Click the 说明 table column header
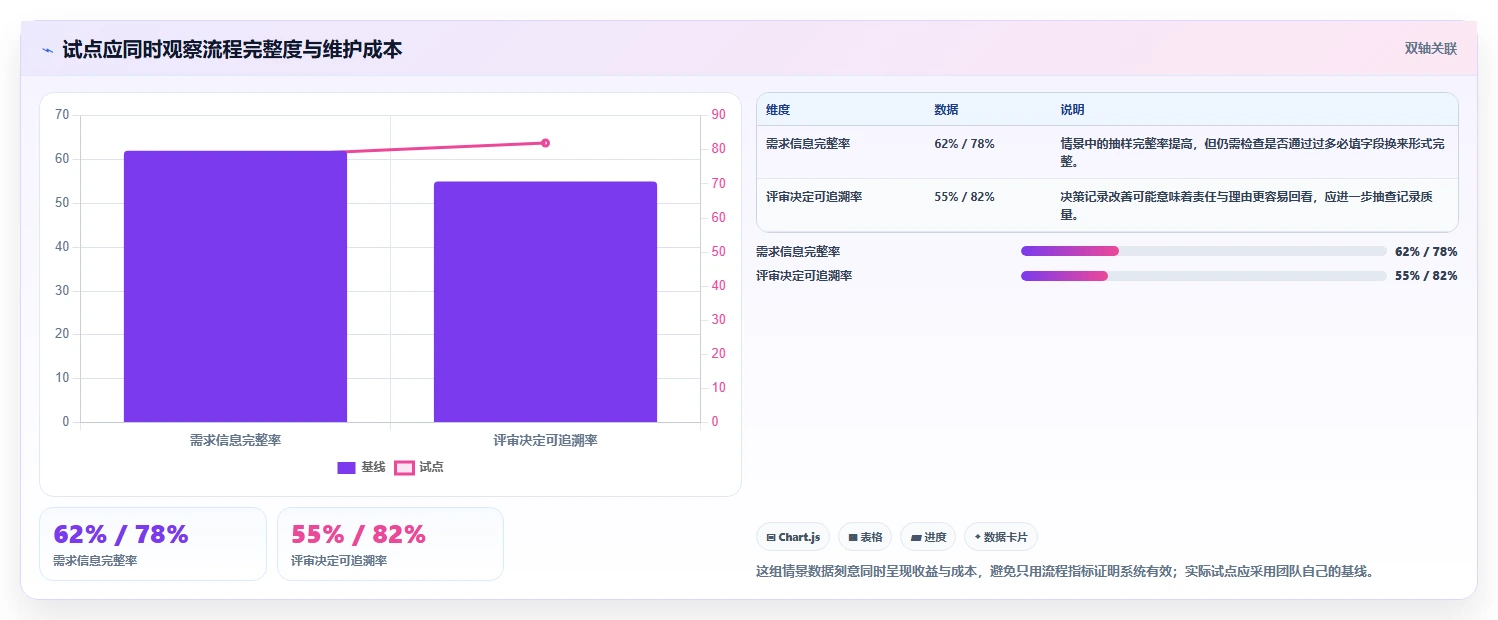This screenshot has width=1498, height=620. pyautogui.click(x=1072, y=110)
